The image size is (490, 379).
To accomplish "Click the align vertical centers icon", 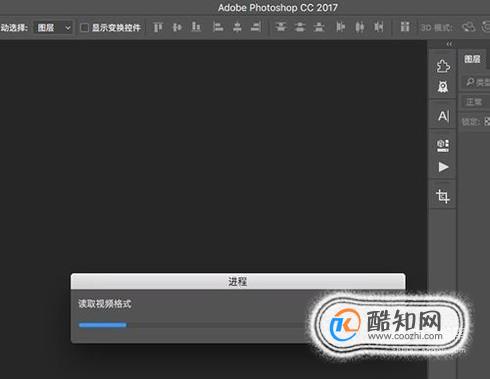I will [x=177, y=27].
